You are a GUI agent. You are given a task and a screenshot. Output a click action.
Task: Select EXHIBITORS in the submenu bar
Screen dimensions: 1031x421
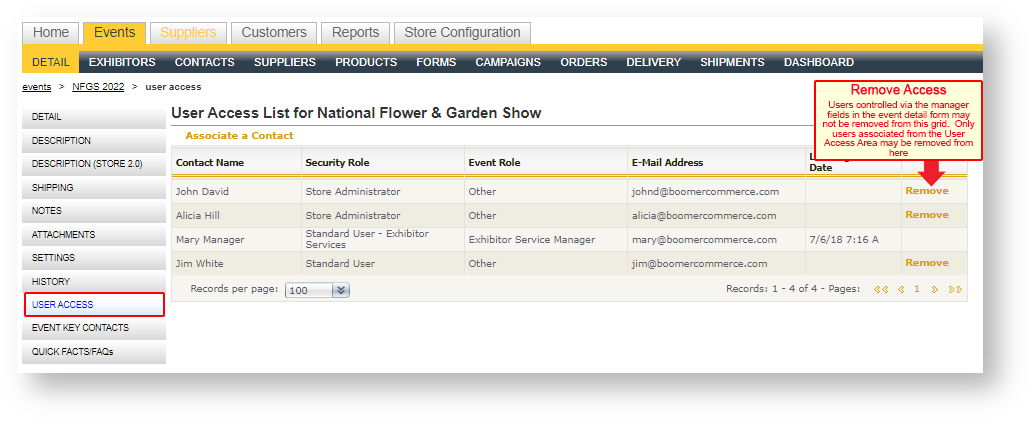(x=122, y=62)
